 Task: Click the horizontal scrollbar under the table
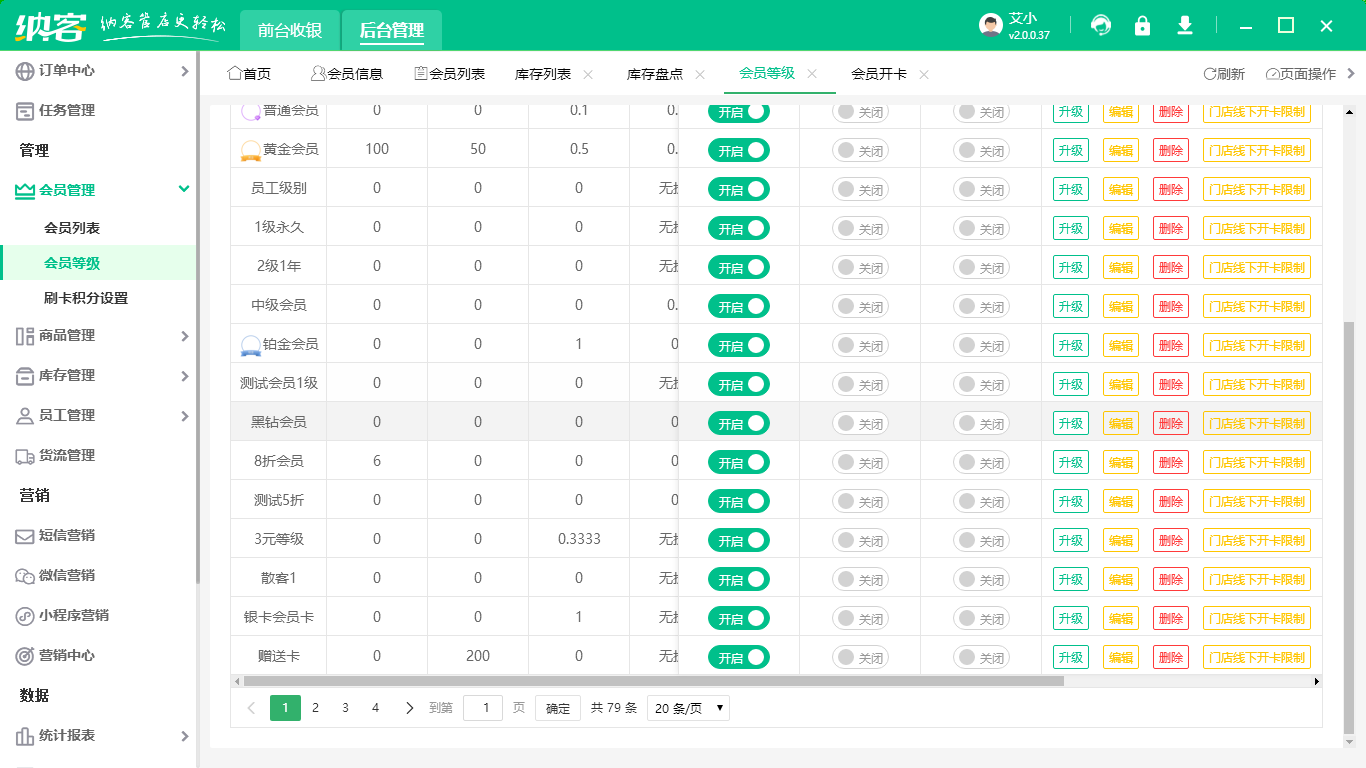650,681
